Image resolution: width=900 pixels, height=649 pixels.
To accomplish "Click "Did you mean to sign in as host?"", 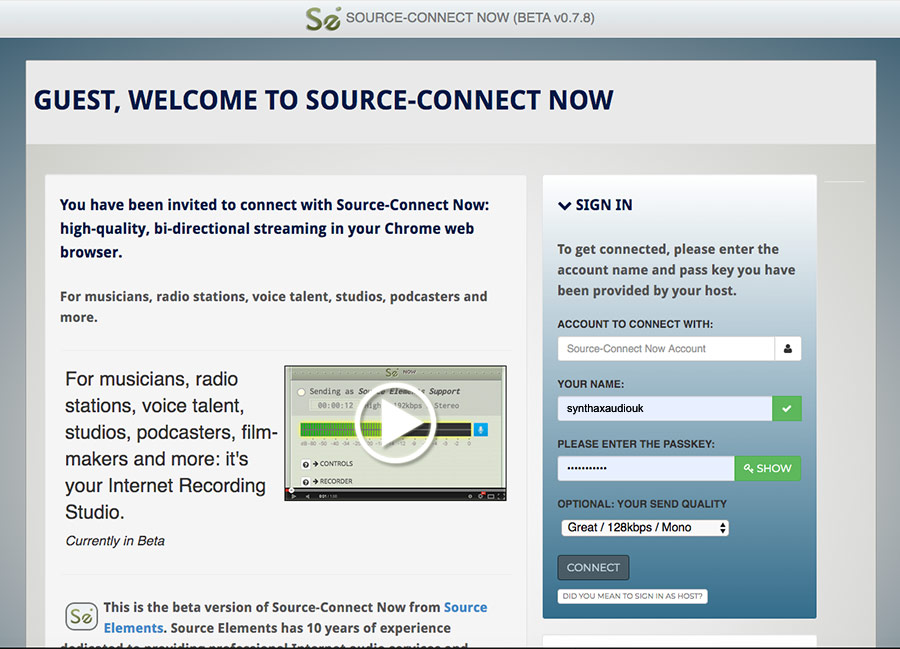I will pos(633,596).
